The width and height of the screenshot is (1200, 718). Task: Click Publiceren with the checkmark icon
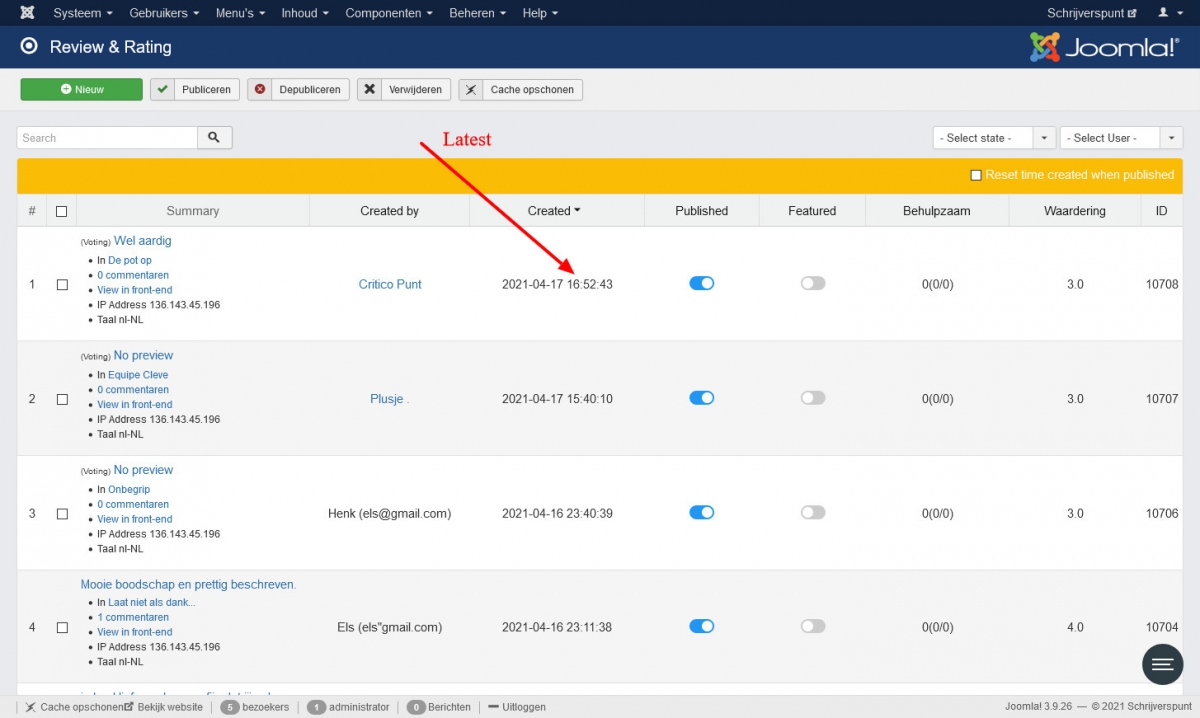195,89
